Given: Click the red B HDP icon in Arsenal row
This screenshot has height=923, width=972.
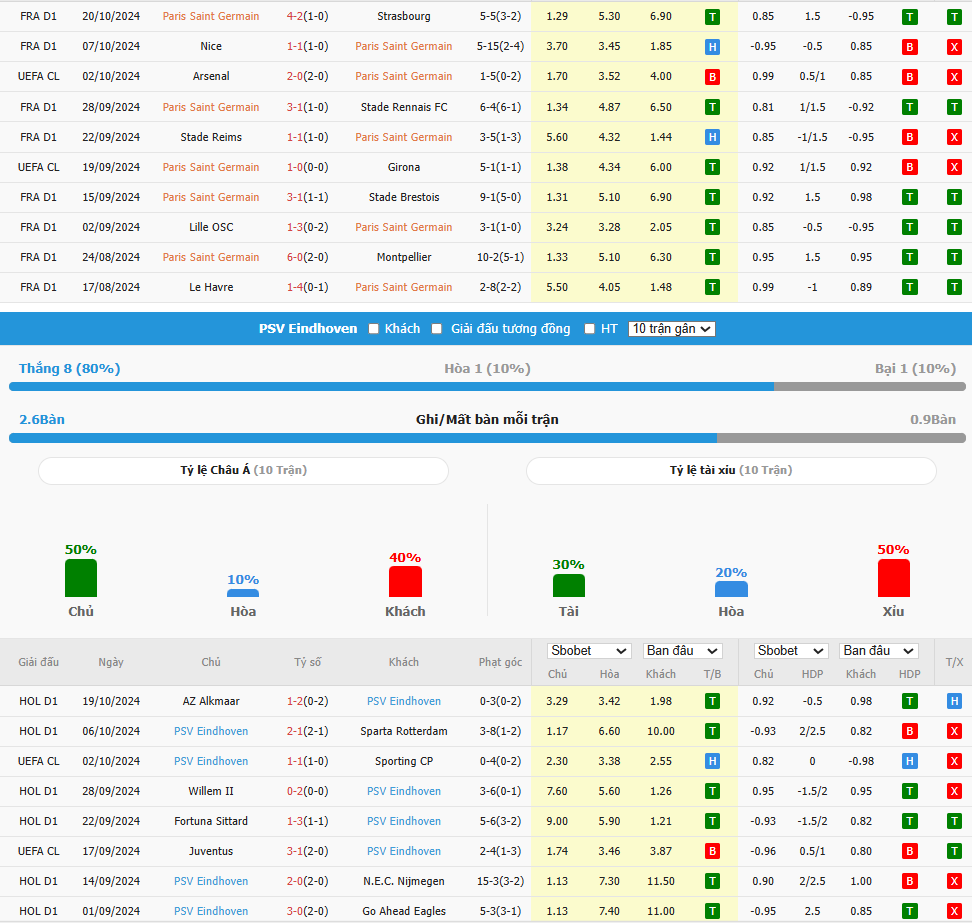Looking at the screenshot, I should (x=909, y=77).
